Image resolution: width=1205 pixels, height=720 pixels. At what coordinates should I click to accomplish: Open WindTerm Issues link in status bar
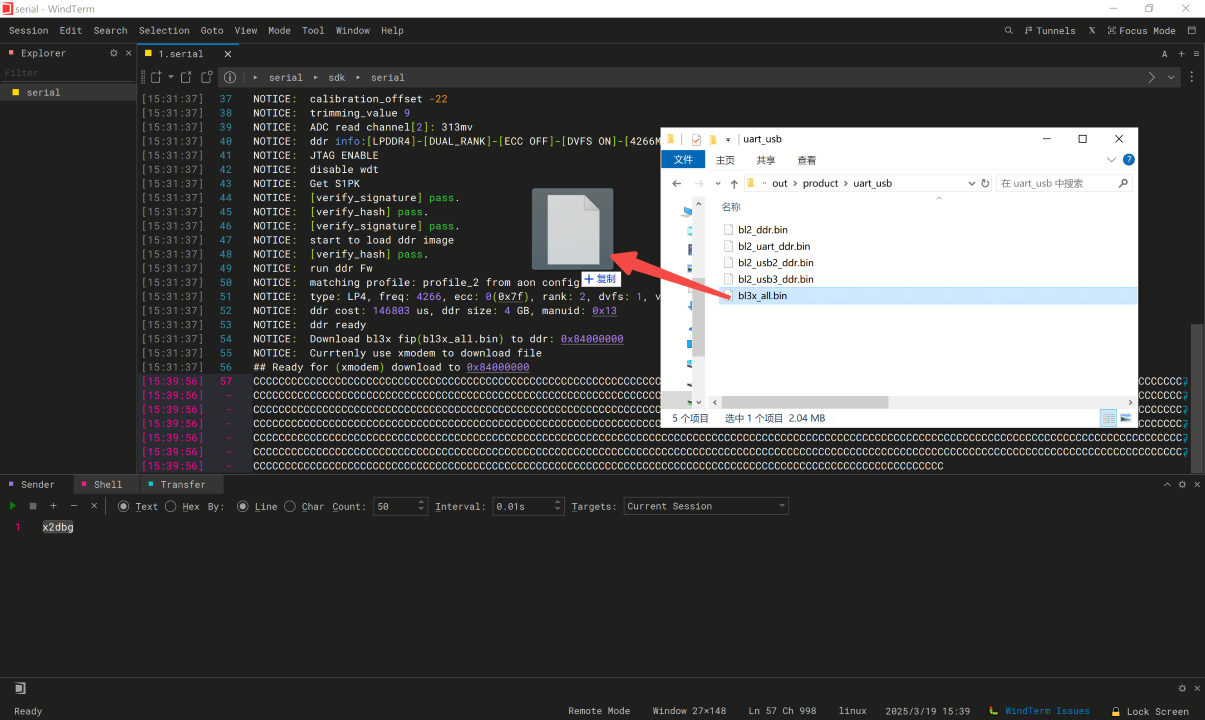(x=1040, y=711)
